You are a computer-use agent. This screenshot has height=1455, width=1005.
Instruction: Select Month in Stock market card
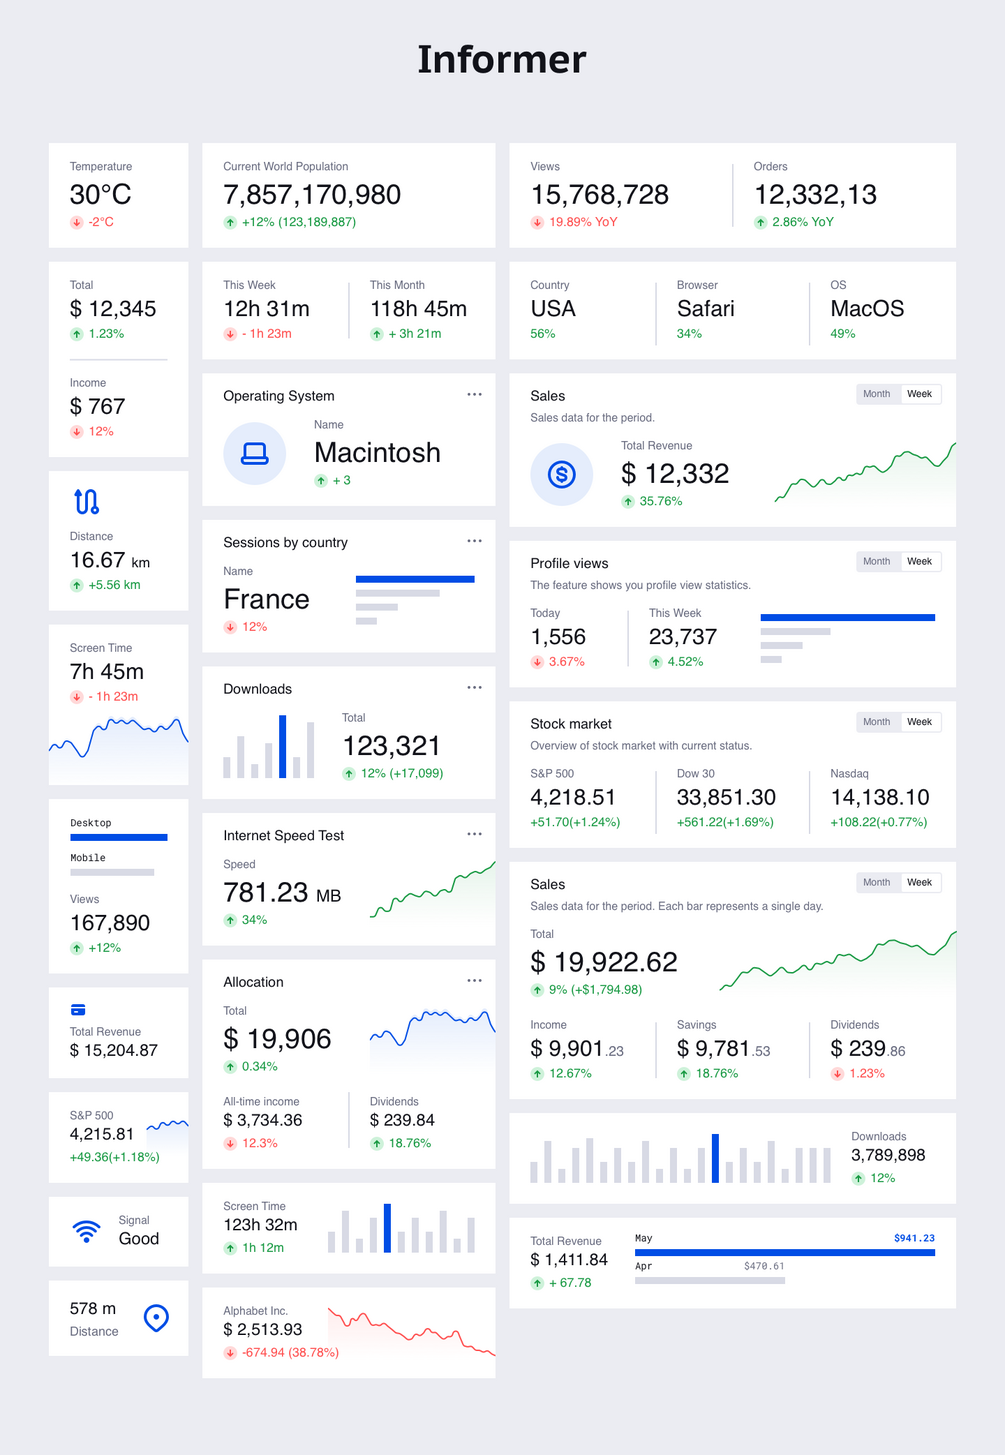click(x=877, y=722)
